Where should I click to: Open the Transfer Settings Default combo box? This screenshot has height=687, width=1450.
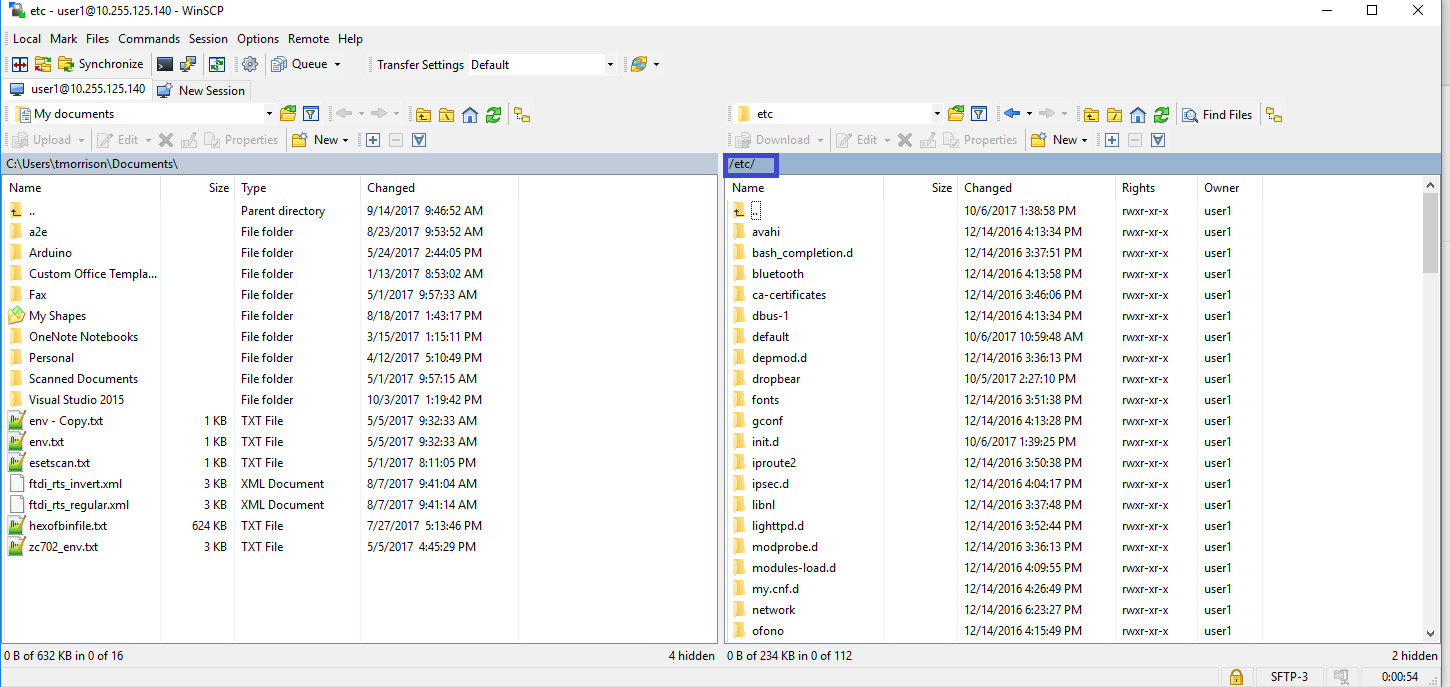click(x=542, y=64)
